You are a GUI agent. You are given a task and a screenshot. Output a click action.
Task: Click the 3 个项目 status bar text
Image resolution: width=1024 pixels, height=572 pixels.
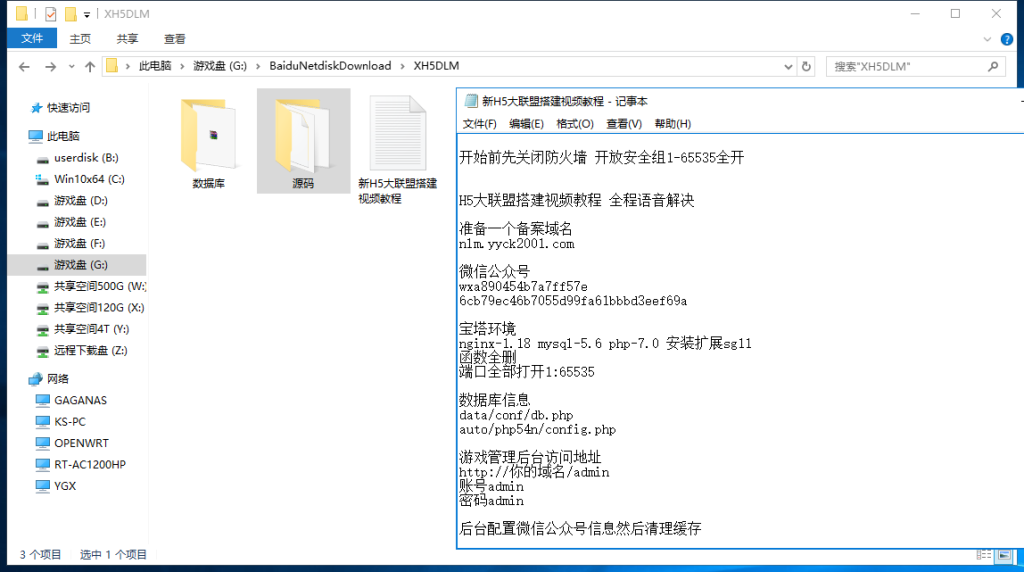[x=40, y=554]
